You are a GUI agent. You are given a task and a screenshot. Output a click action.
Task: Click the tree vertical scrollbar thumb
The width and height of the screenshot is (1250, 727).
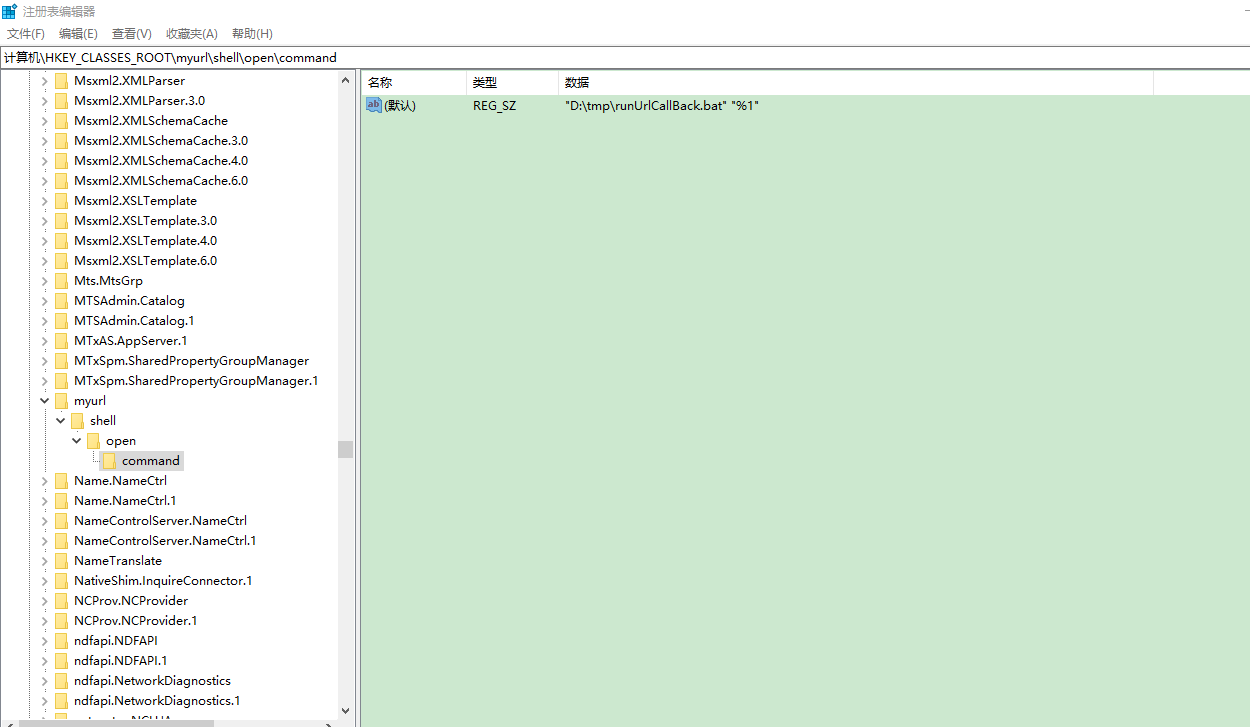pyautogui.click(x=346, y=449)
